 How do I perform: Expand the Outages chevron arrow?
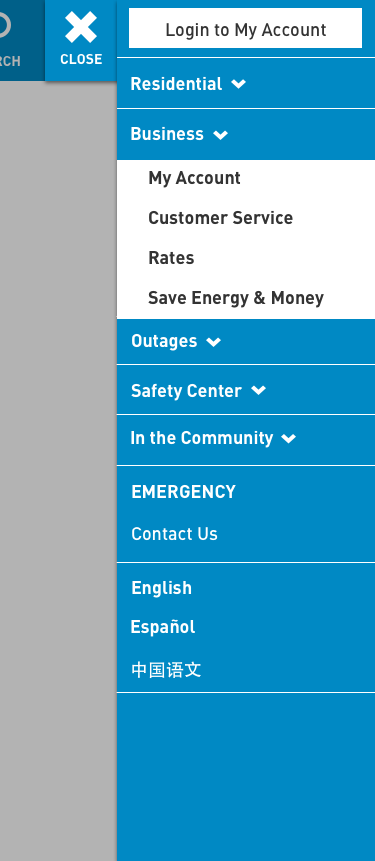pyautogui.click(x=214, y=342)
